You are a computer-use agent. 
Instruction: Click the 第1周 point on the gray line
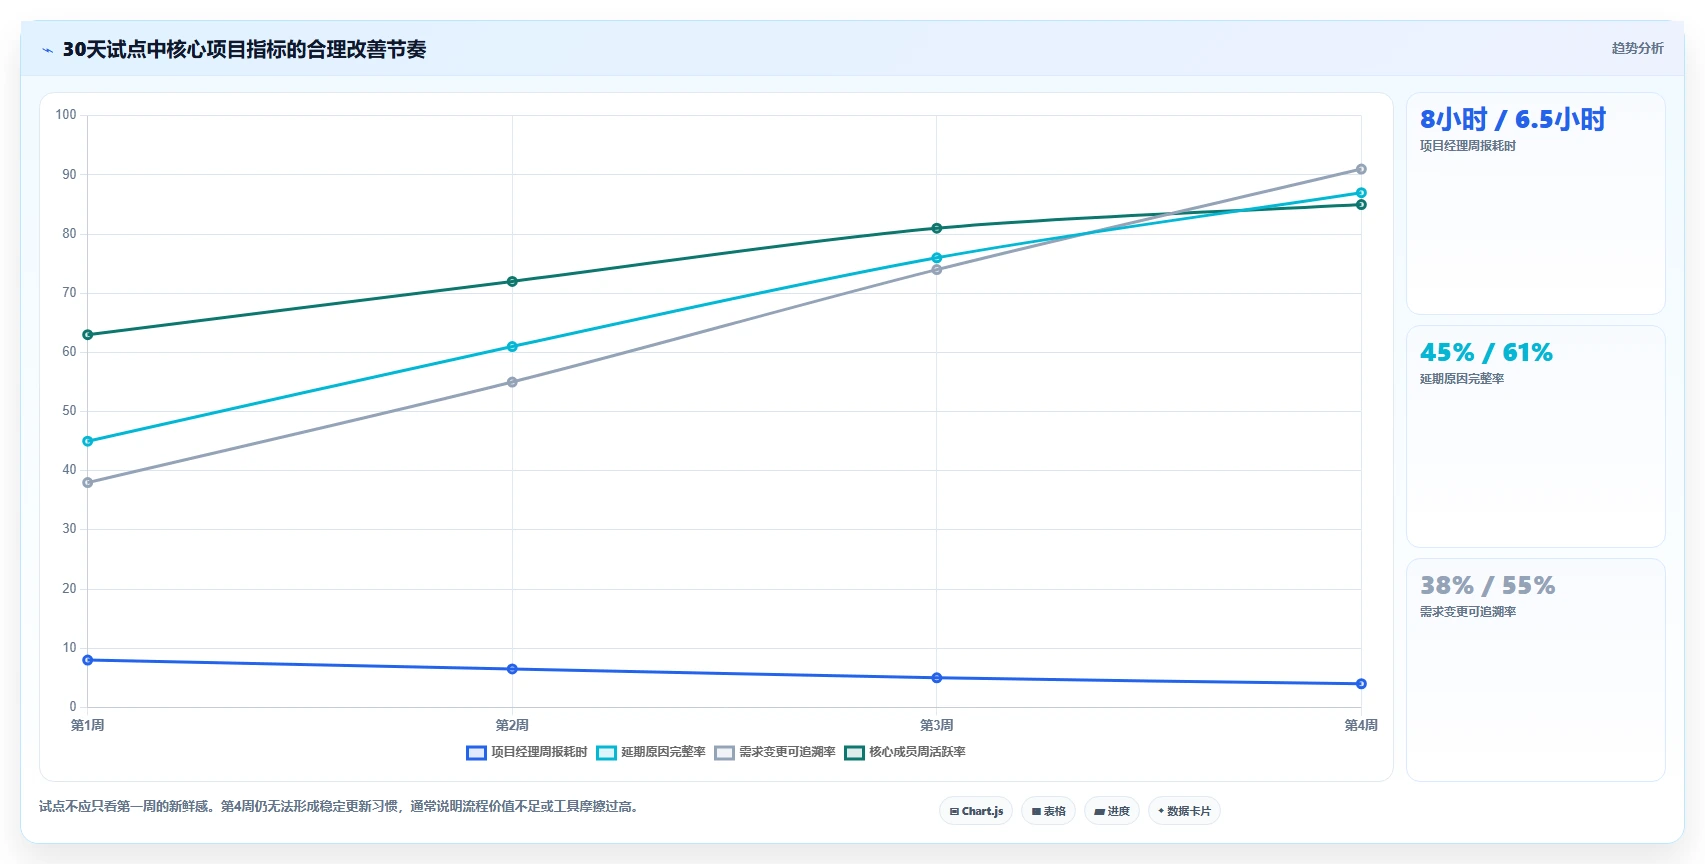click(x=88, y=483)
